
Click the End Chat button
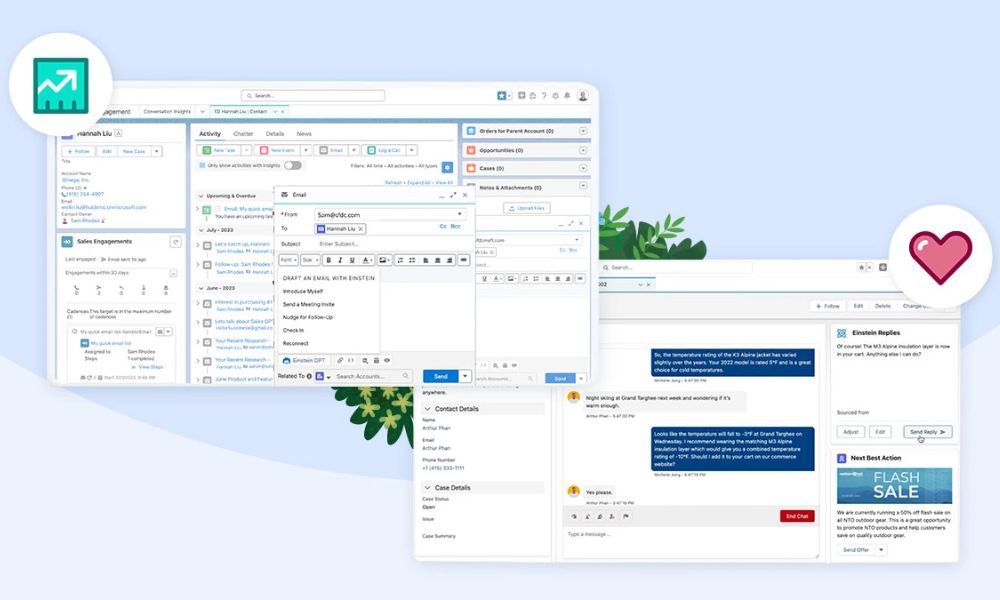[x=797, y=516]
